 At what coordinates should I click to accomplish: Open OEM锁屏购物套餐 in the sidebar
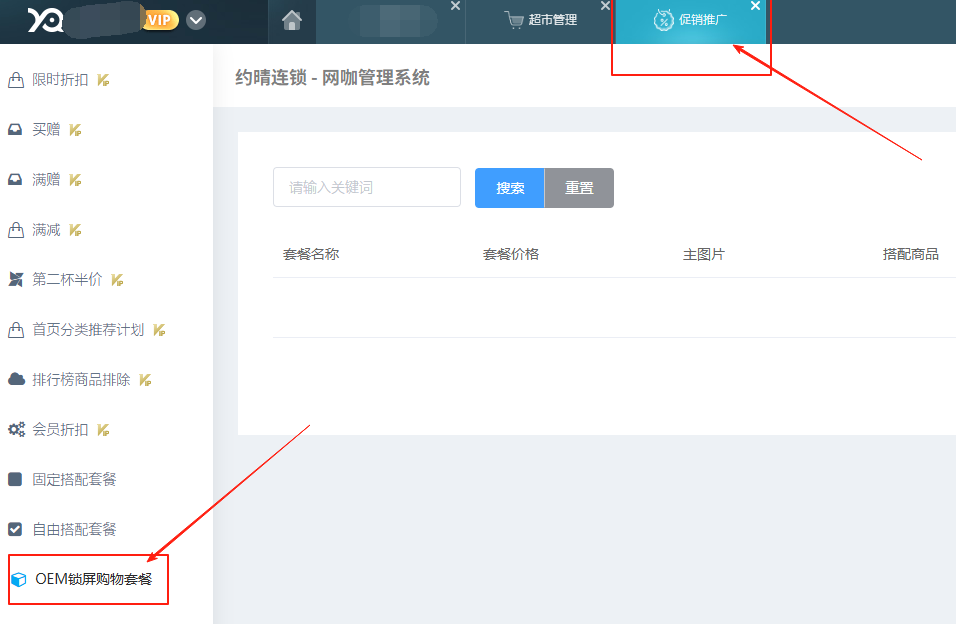point(93,579)
